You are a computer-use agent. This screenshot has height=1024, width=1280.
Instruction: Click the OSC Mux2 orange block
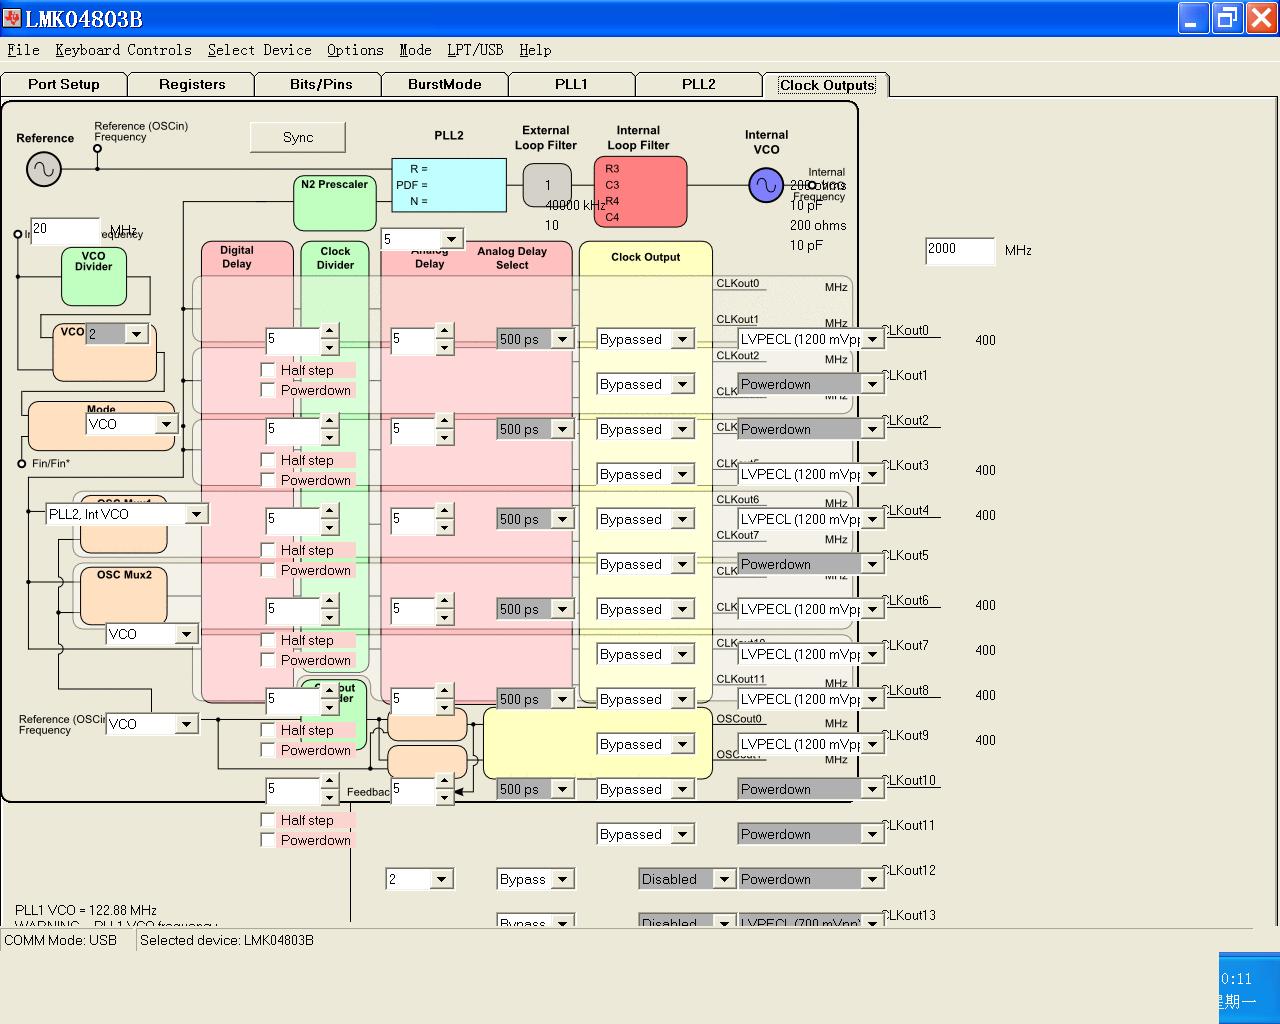(124, 595)
